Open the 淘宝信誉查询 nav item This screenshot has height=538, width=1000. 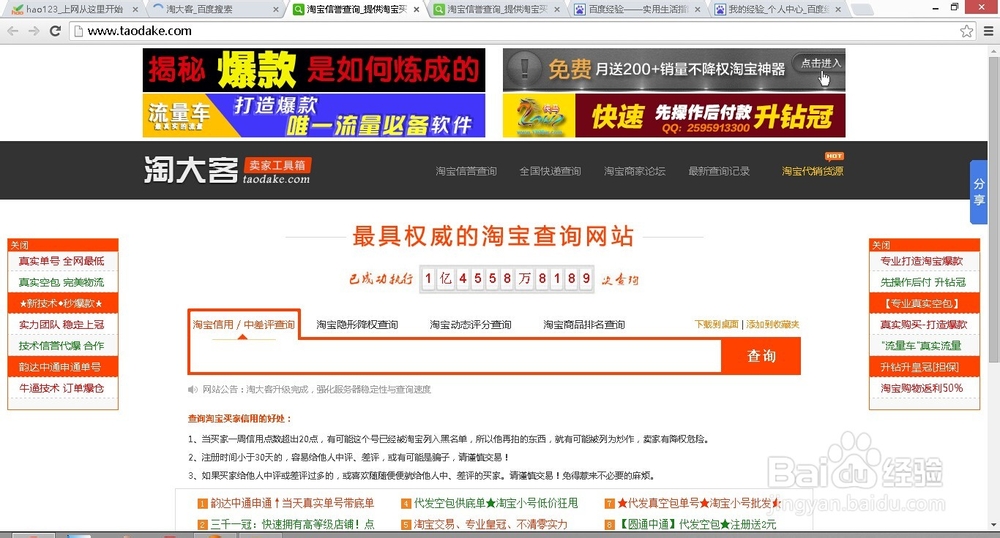(x=466, y=171)
